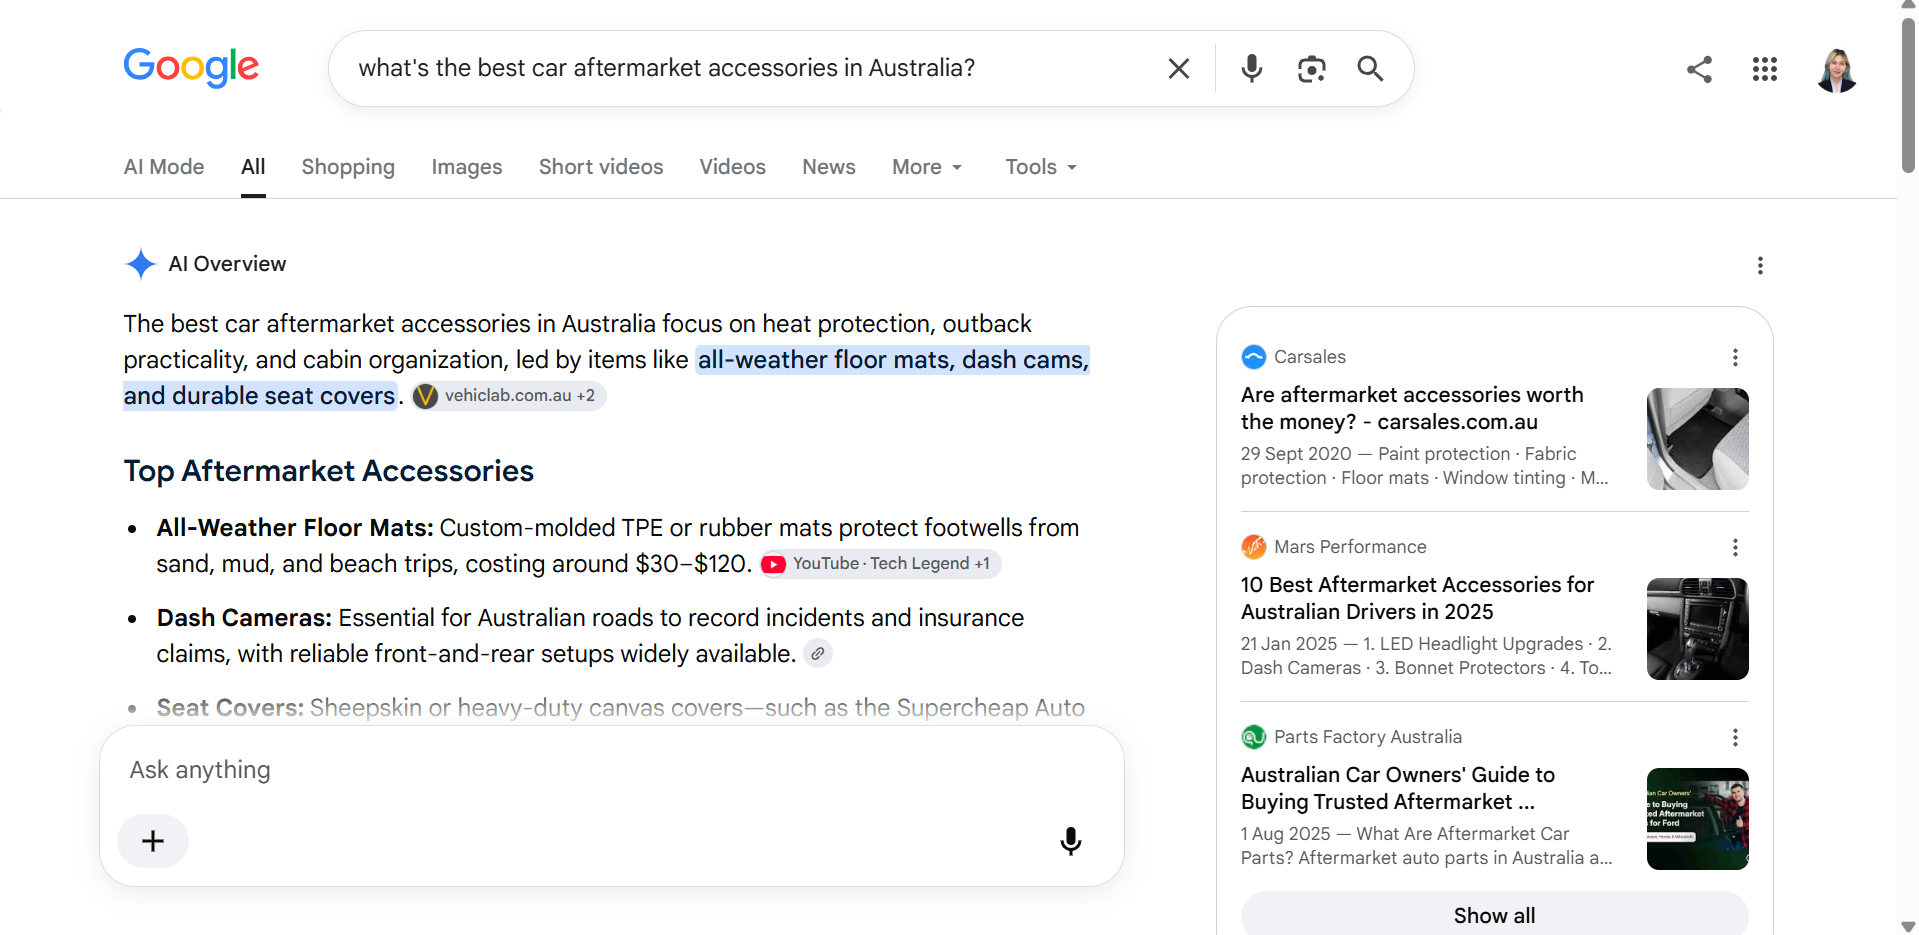Open Parts Factory Australia result options menu
Screen dimensions: 1919x935
point(1735,737)
